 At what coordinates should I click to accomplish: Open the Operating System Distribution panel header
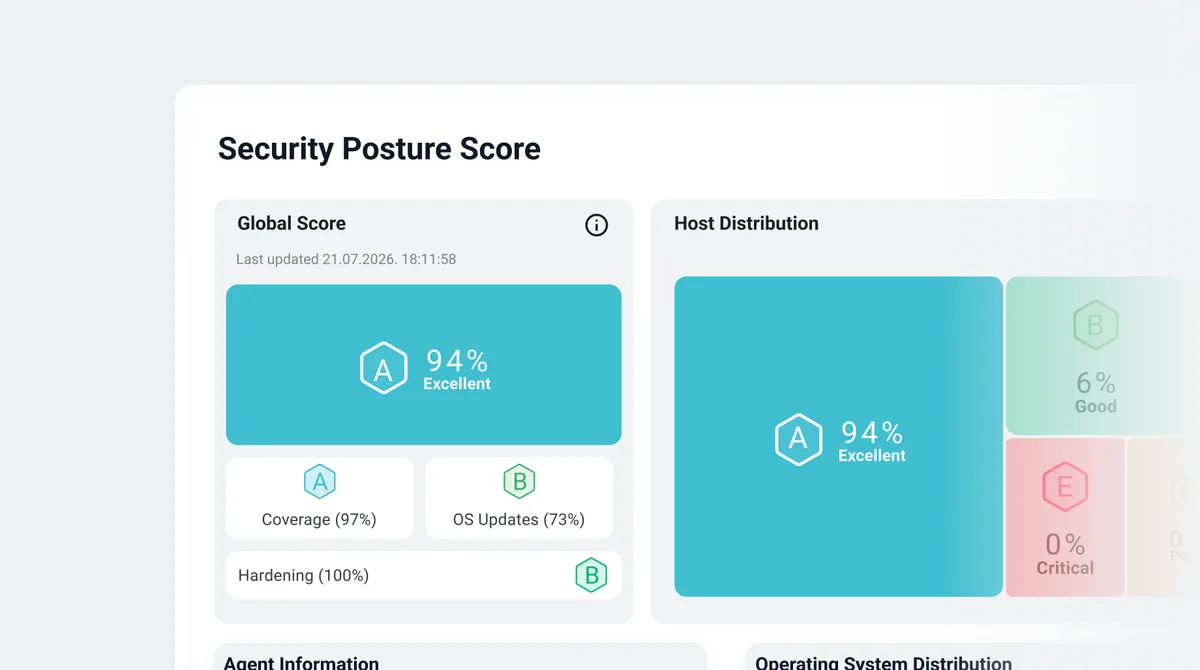(x=883, y=663)
